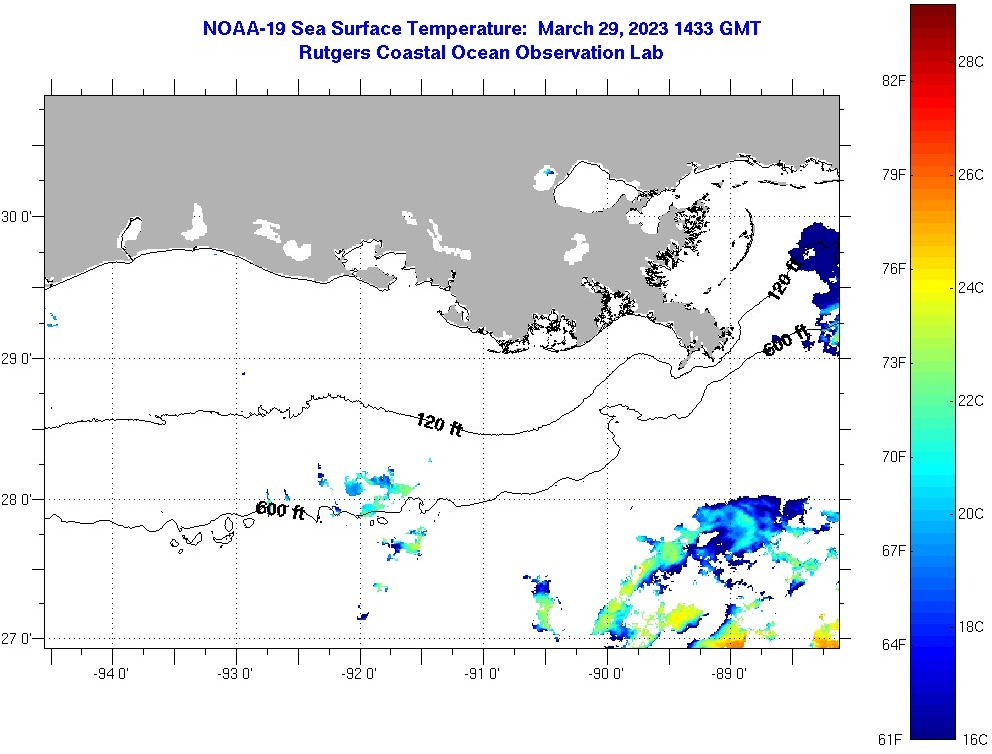
Task: Click the '26C' colorbar label
Action: [971, 175]
